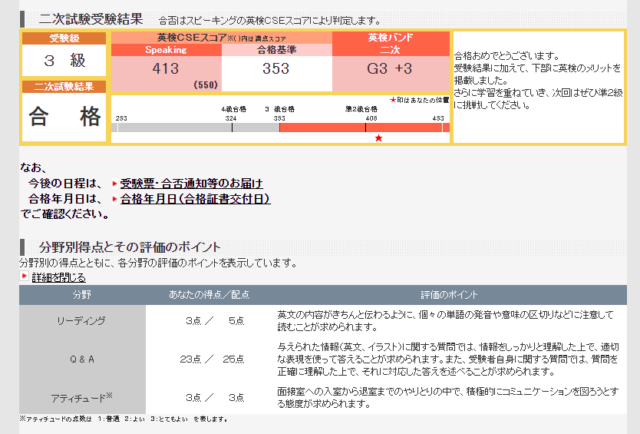
Task: Select the リーディング row label
Action: pos(82,321)
